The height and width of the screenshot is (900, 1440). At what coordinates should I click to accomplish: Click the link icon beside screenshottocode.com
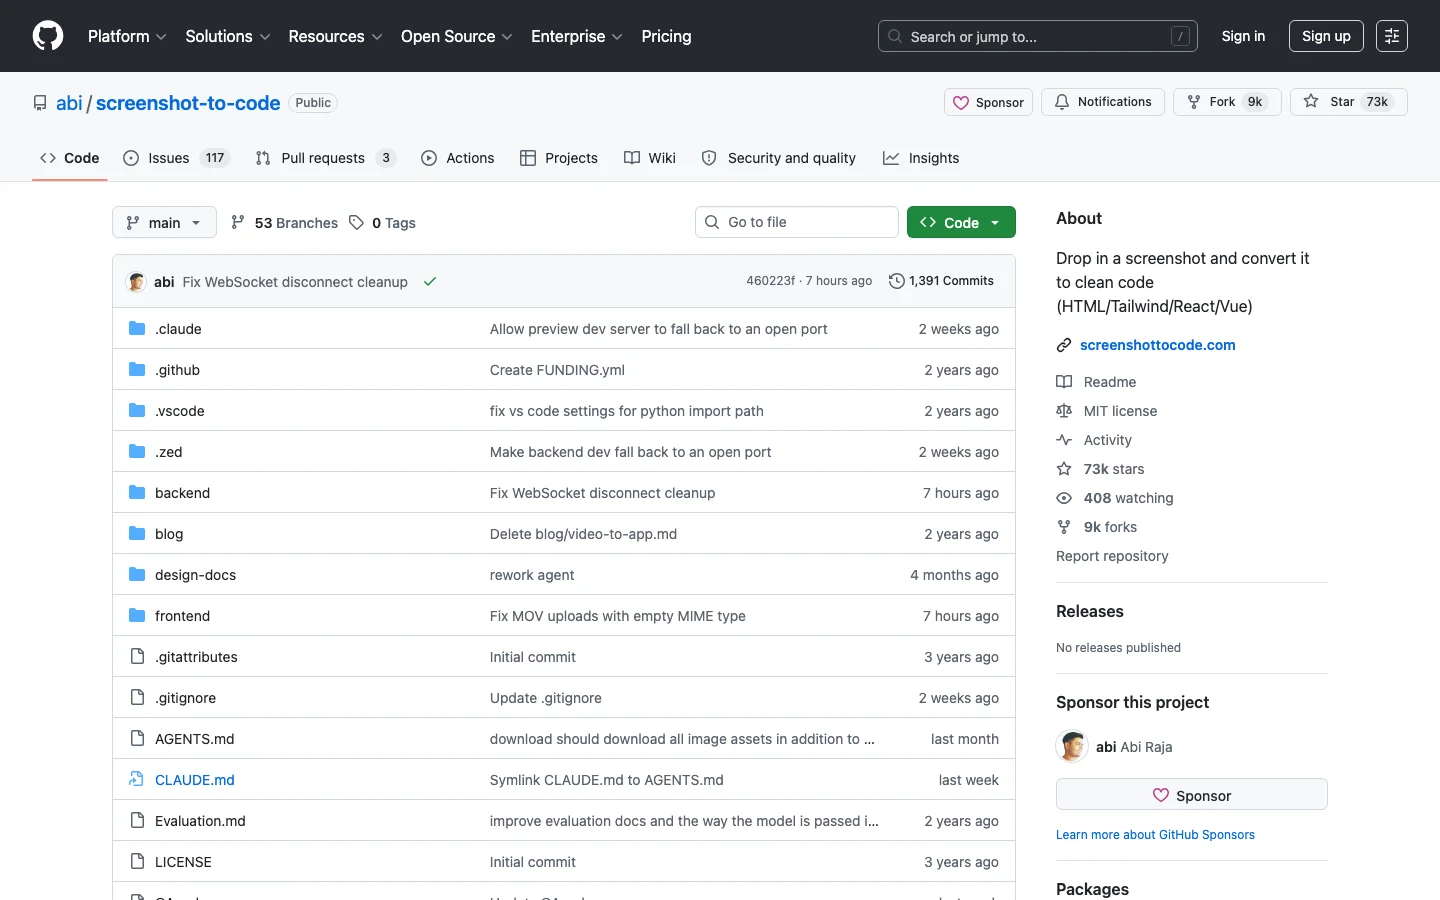point(1064,345)
